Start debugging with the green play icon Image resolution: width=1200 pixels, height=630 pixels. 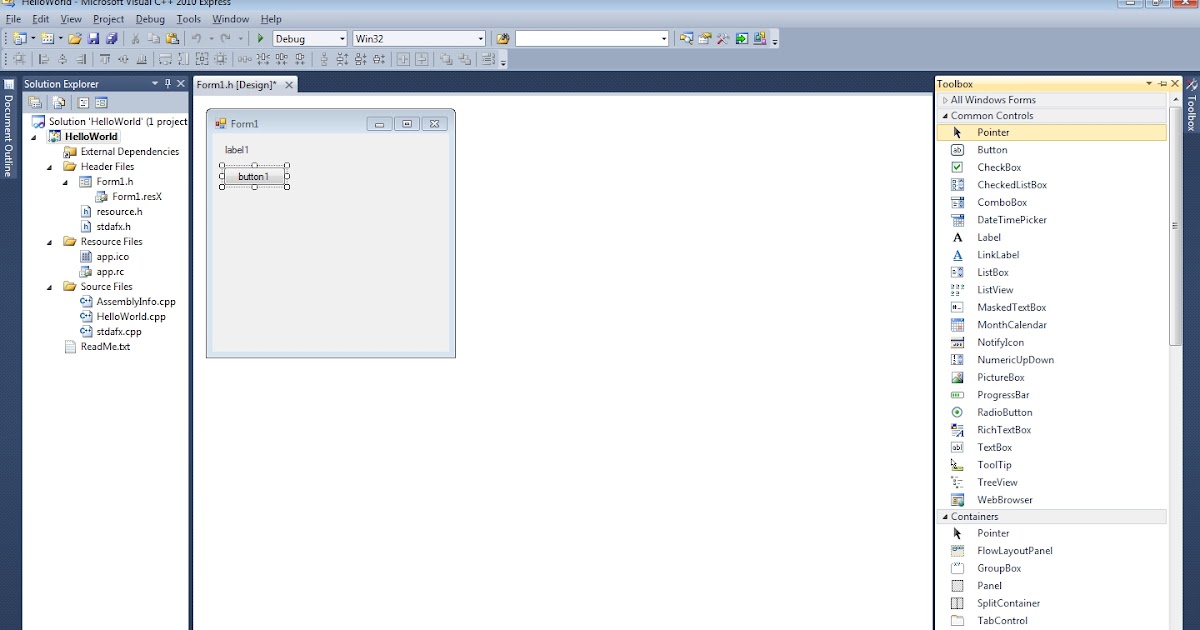pos(260,38)
